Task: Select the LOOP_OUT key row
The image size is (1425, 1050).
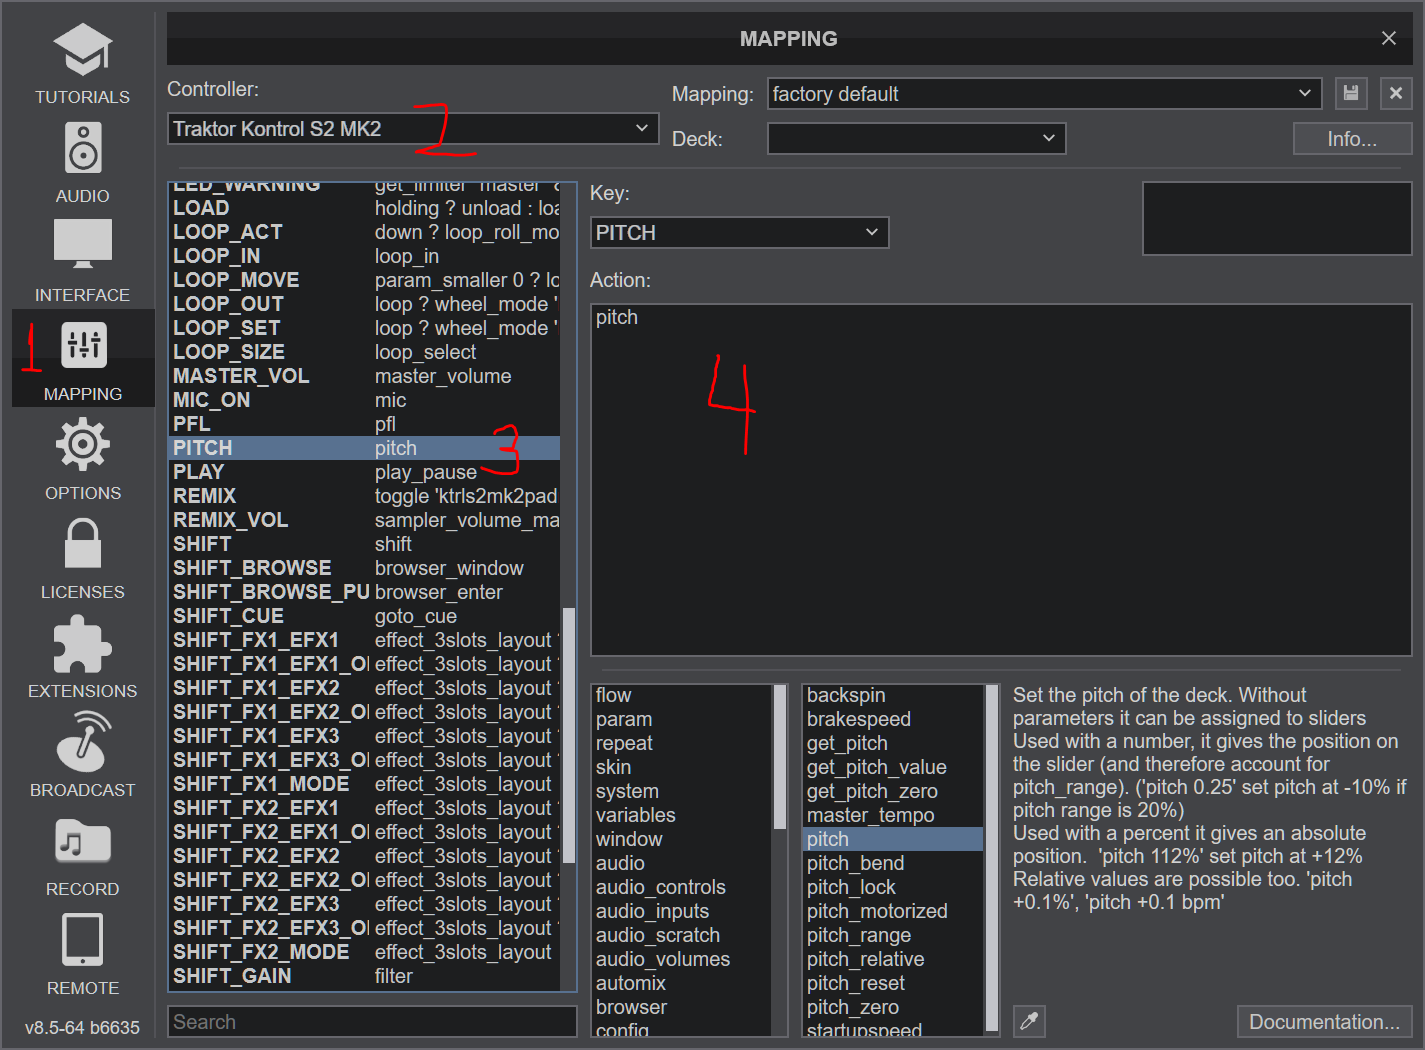Action: (x=365, y=304)
